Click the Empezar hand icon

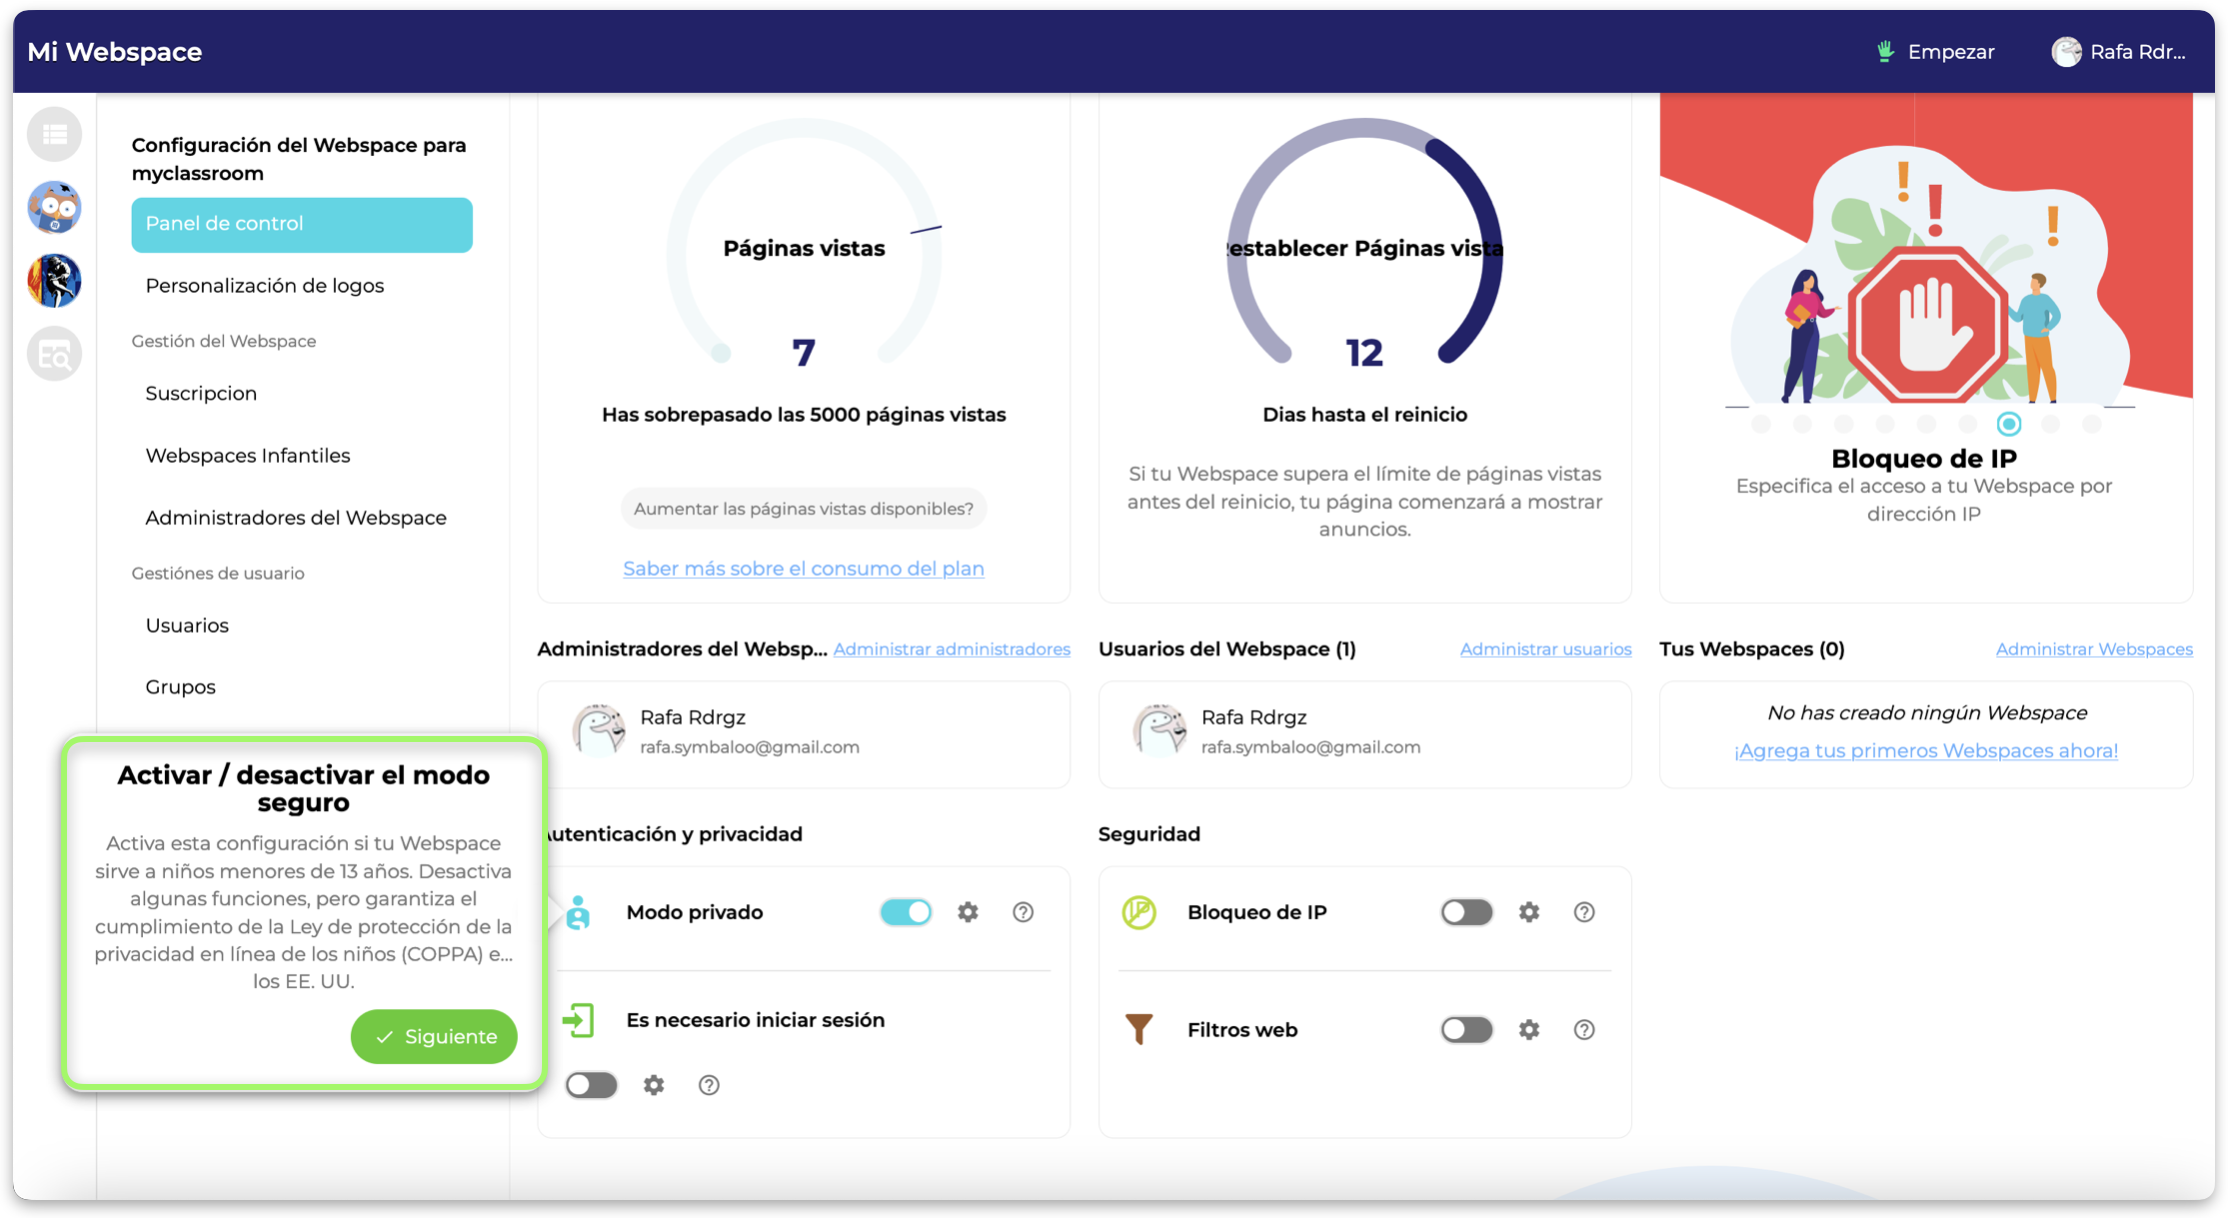[x=1885, y=52]
